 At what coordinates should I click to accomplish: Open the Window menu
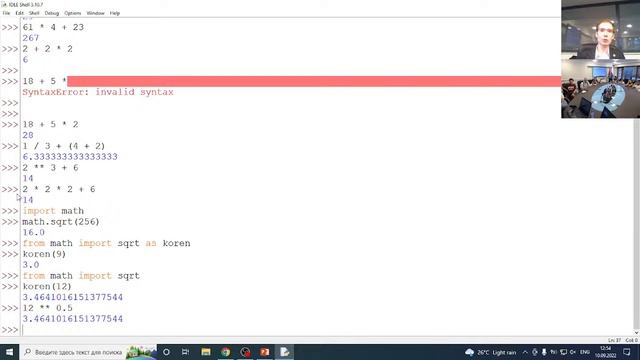[x=96, y=13]
